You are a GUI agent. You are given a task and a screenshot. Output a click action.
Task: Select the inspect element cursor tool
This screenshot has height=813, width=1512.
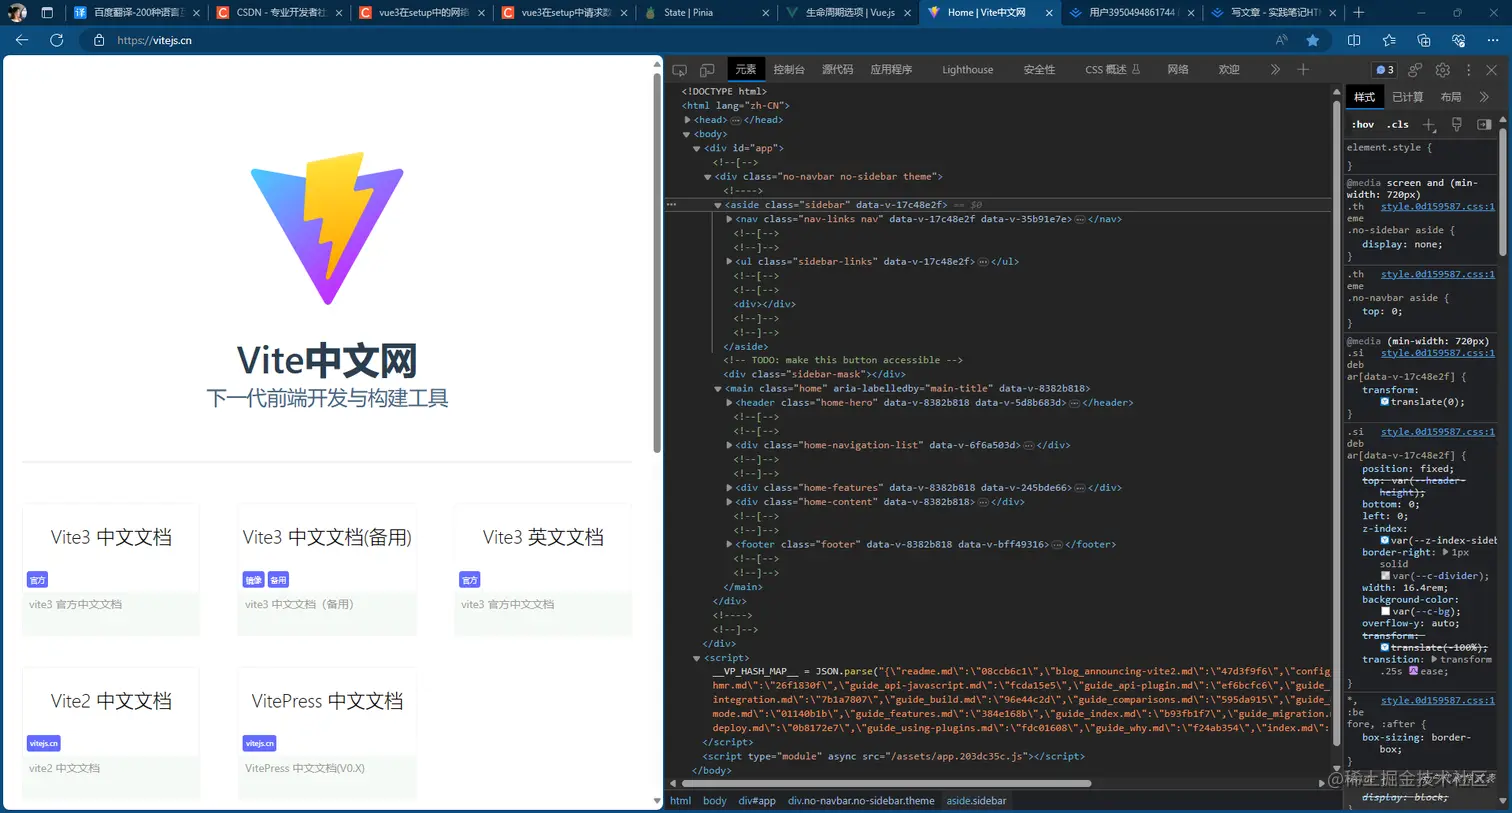tap(679, 69)
